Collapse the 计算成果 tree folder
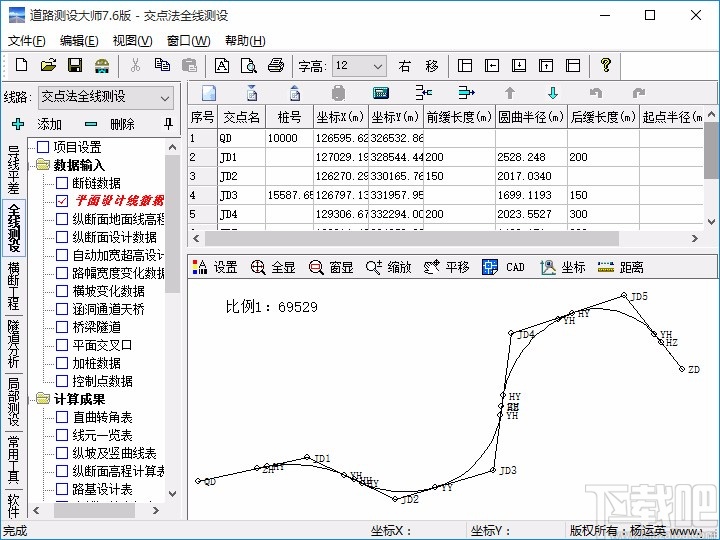Image resolution: width=720 pixels, height=540 pixels. pos(43,399)
